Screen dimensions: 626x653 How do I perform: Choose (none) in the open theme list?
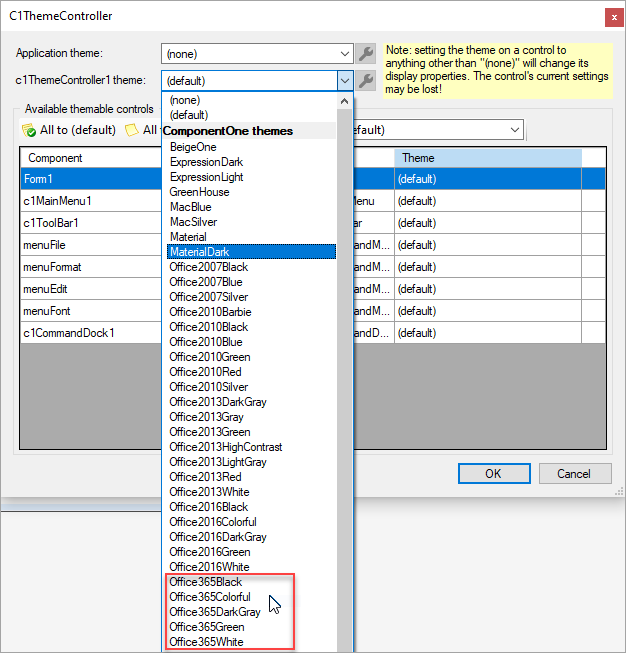[184, 100]
